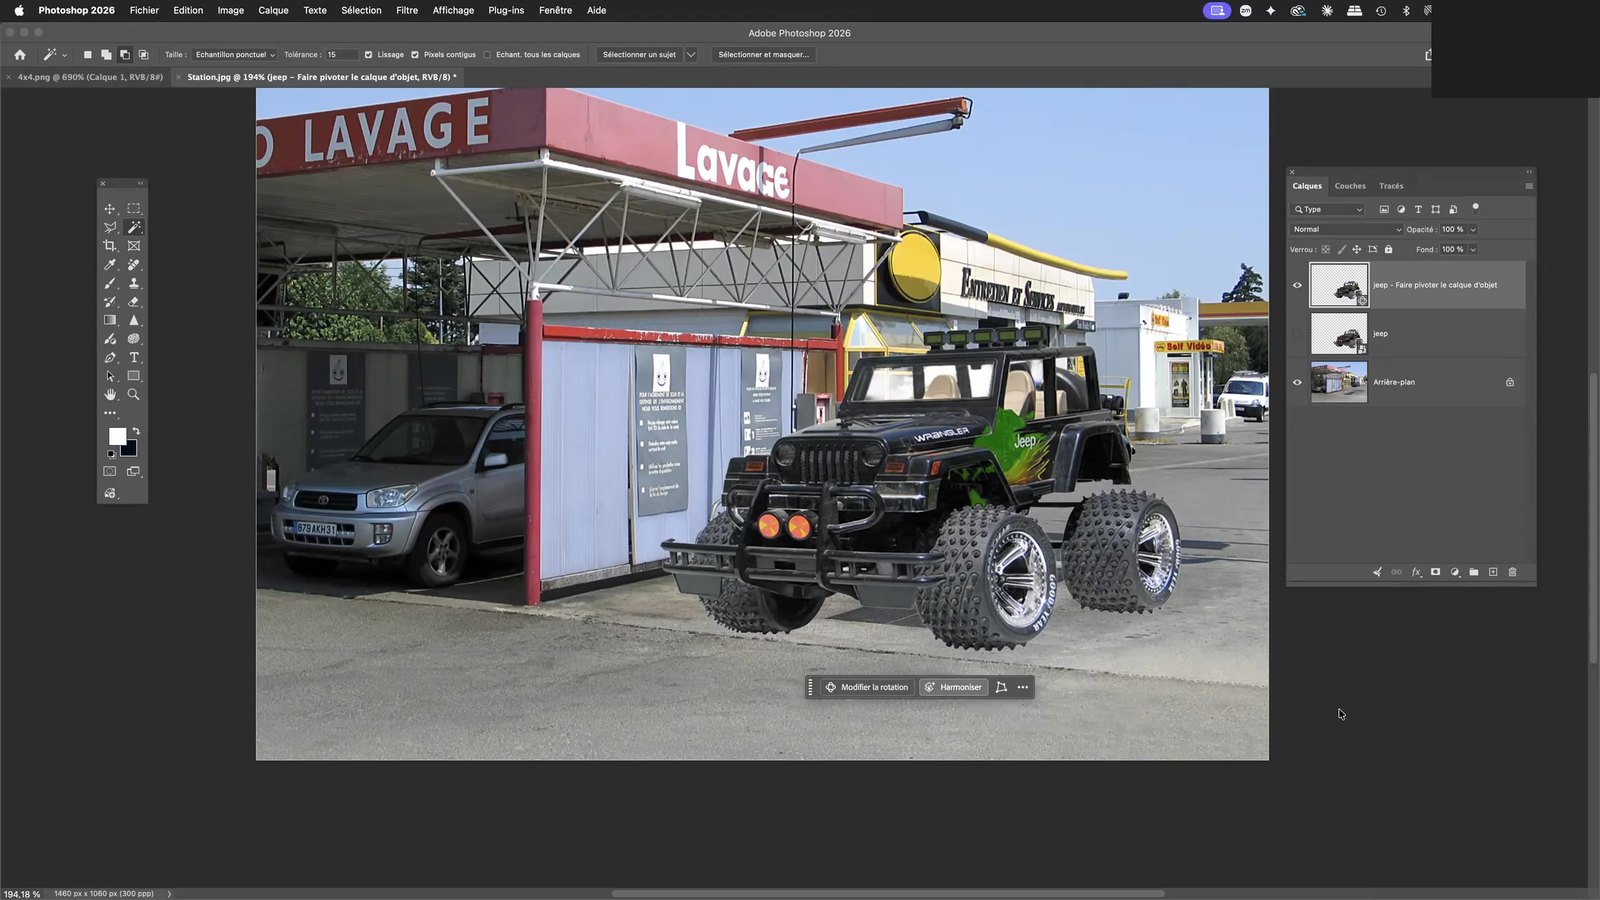Toggle lock all for layer
This screenshot has width=1600, height=900.
pos(1388,249)
